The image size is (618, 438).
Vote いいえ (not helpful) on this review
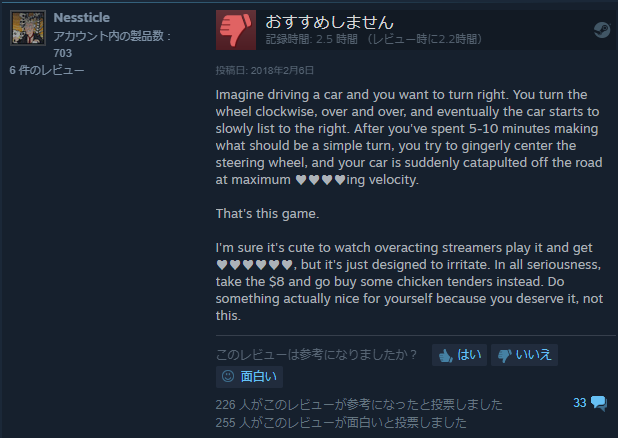(524, 355)
